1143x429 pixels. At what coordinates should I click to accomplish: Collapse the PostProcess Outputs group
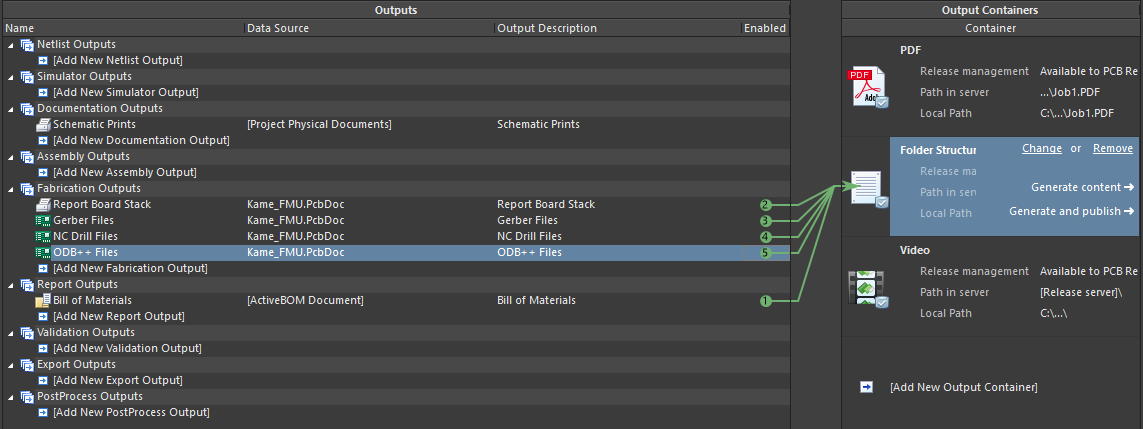(x=10, y=398)
